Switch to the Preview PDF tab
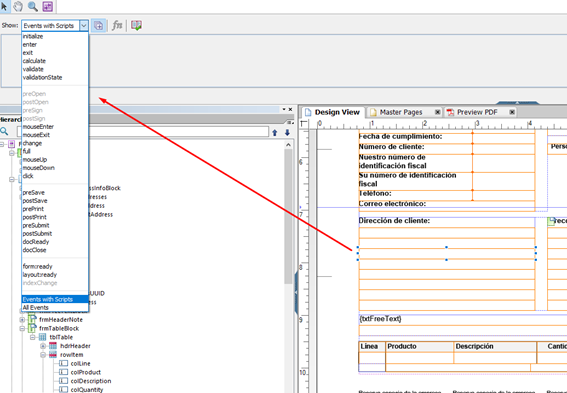 tap(477, 112)
